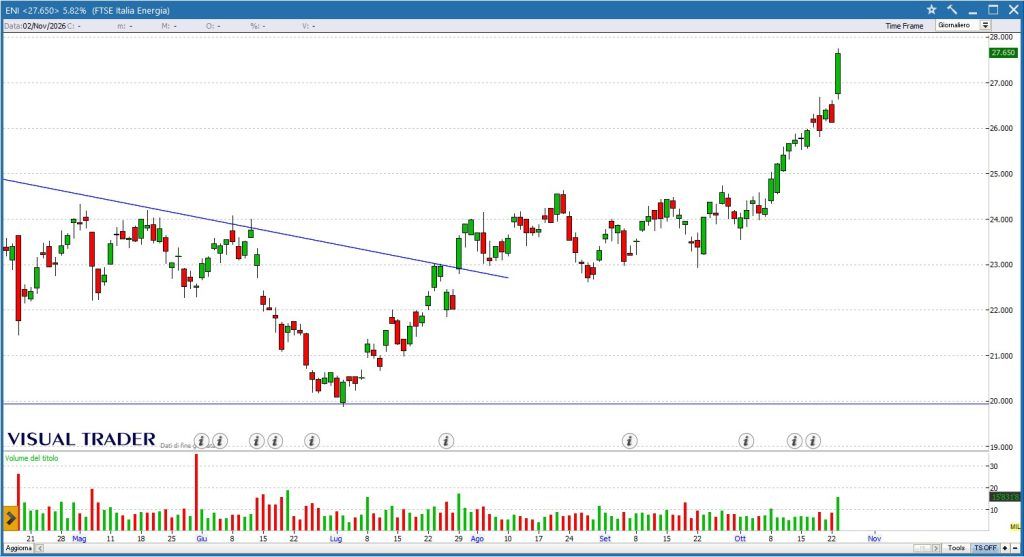This screenshot has height=557, width=1024.
Task: Click the ENI title text in the title bar
Action: click(88, 10)
